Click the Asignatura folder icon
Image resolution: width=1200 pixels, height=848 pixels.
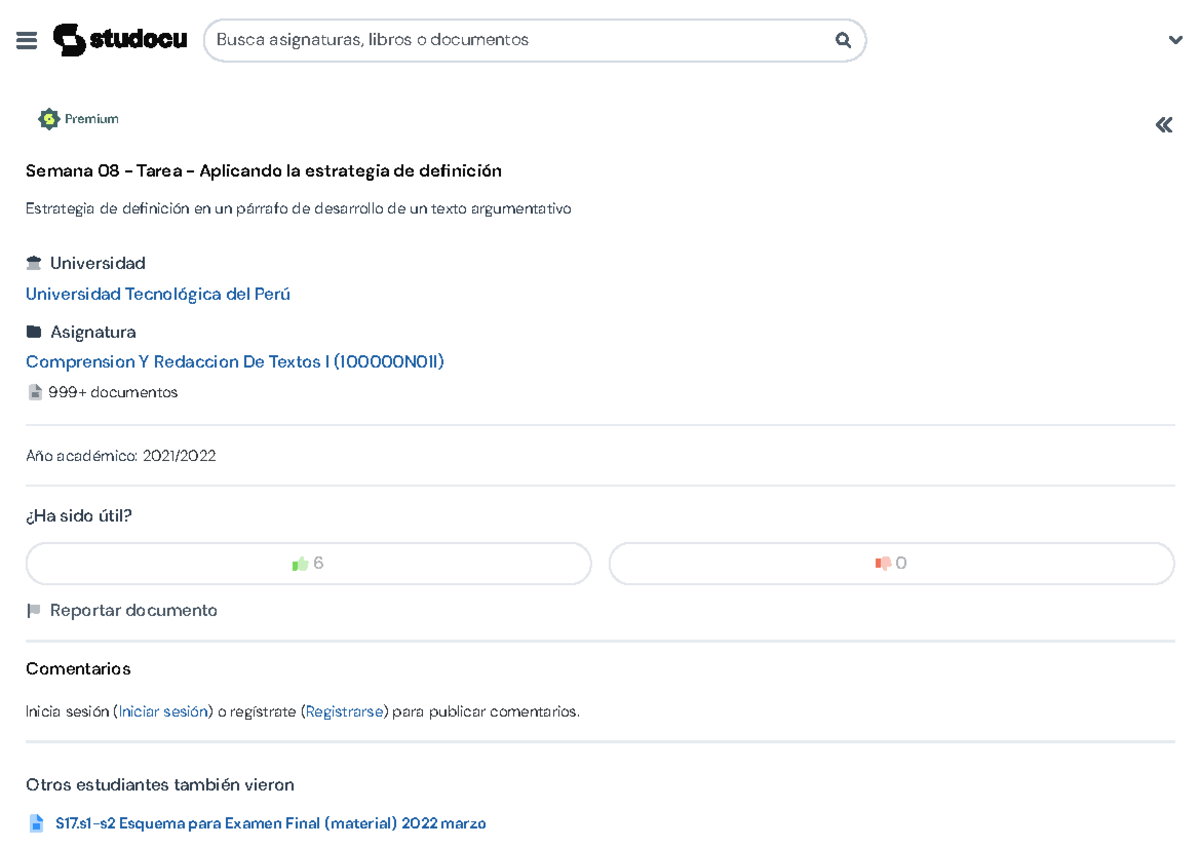pyautogui.click(x=34, y=332)
